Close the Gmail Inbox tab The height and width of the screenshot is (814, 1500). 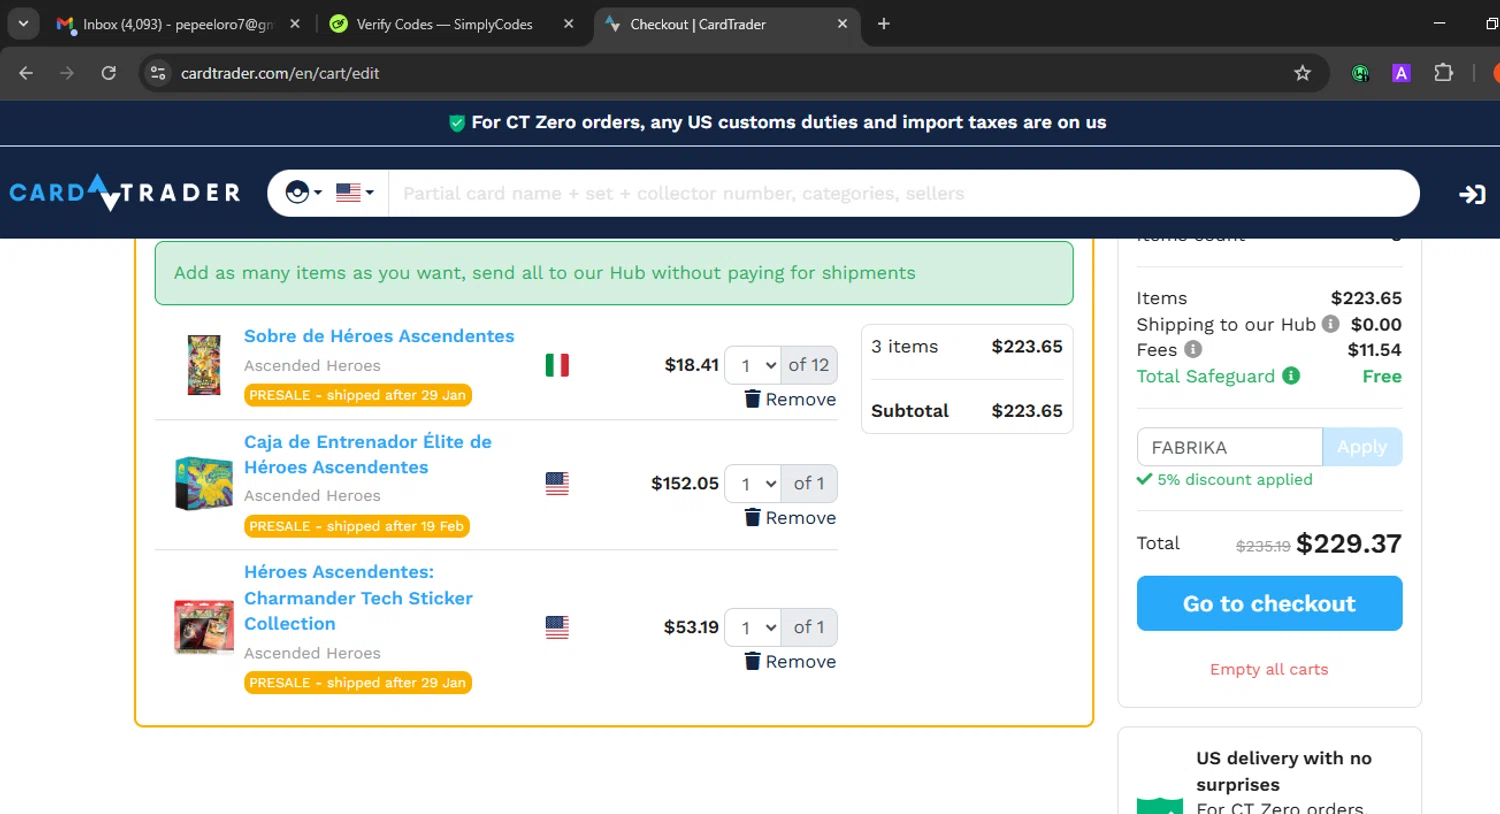pyautogui.click(x=295, y=24)
